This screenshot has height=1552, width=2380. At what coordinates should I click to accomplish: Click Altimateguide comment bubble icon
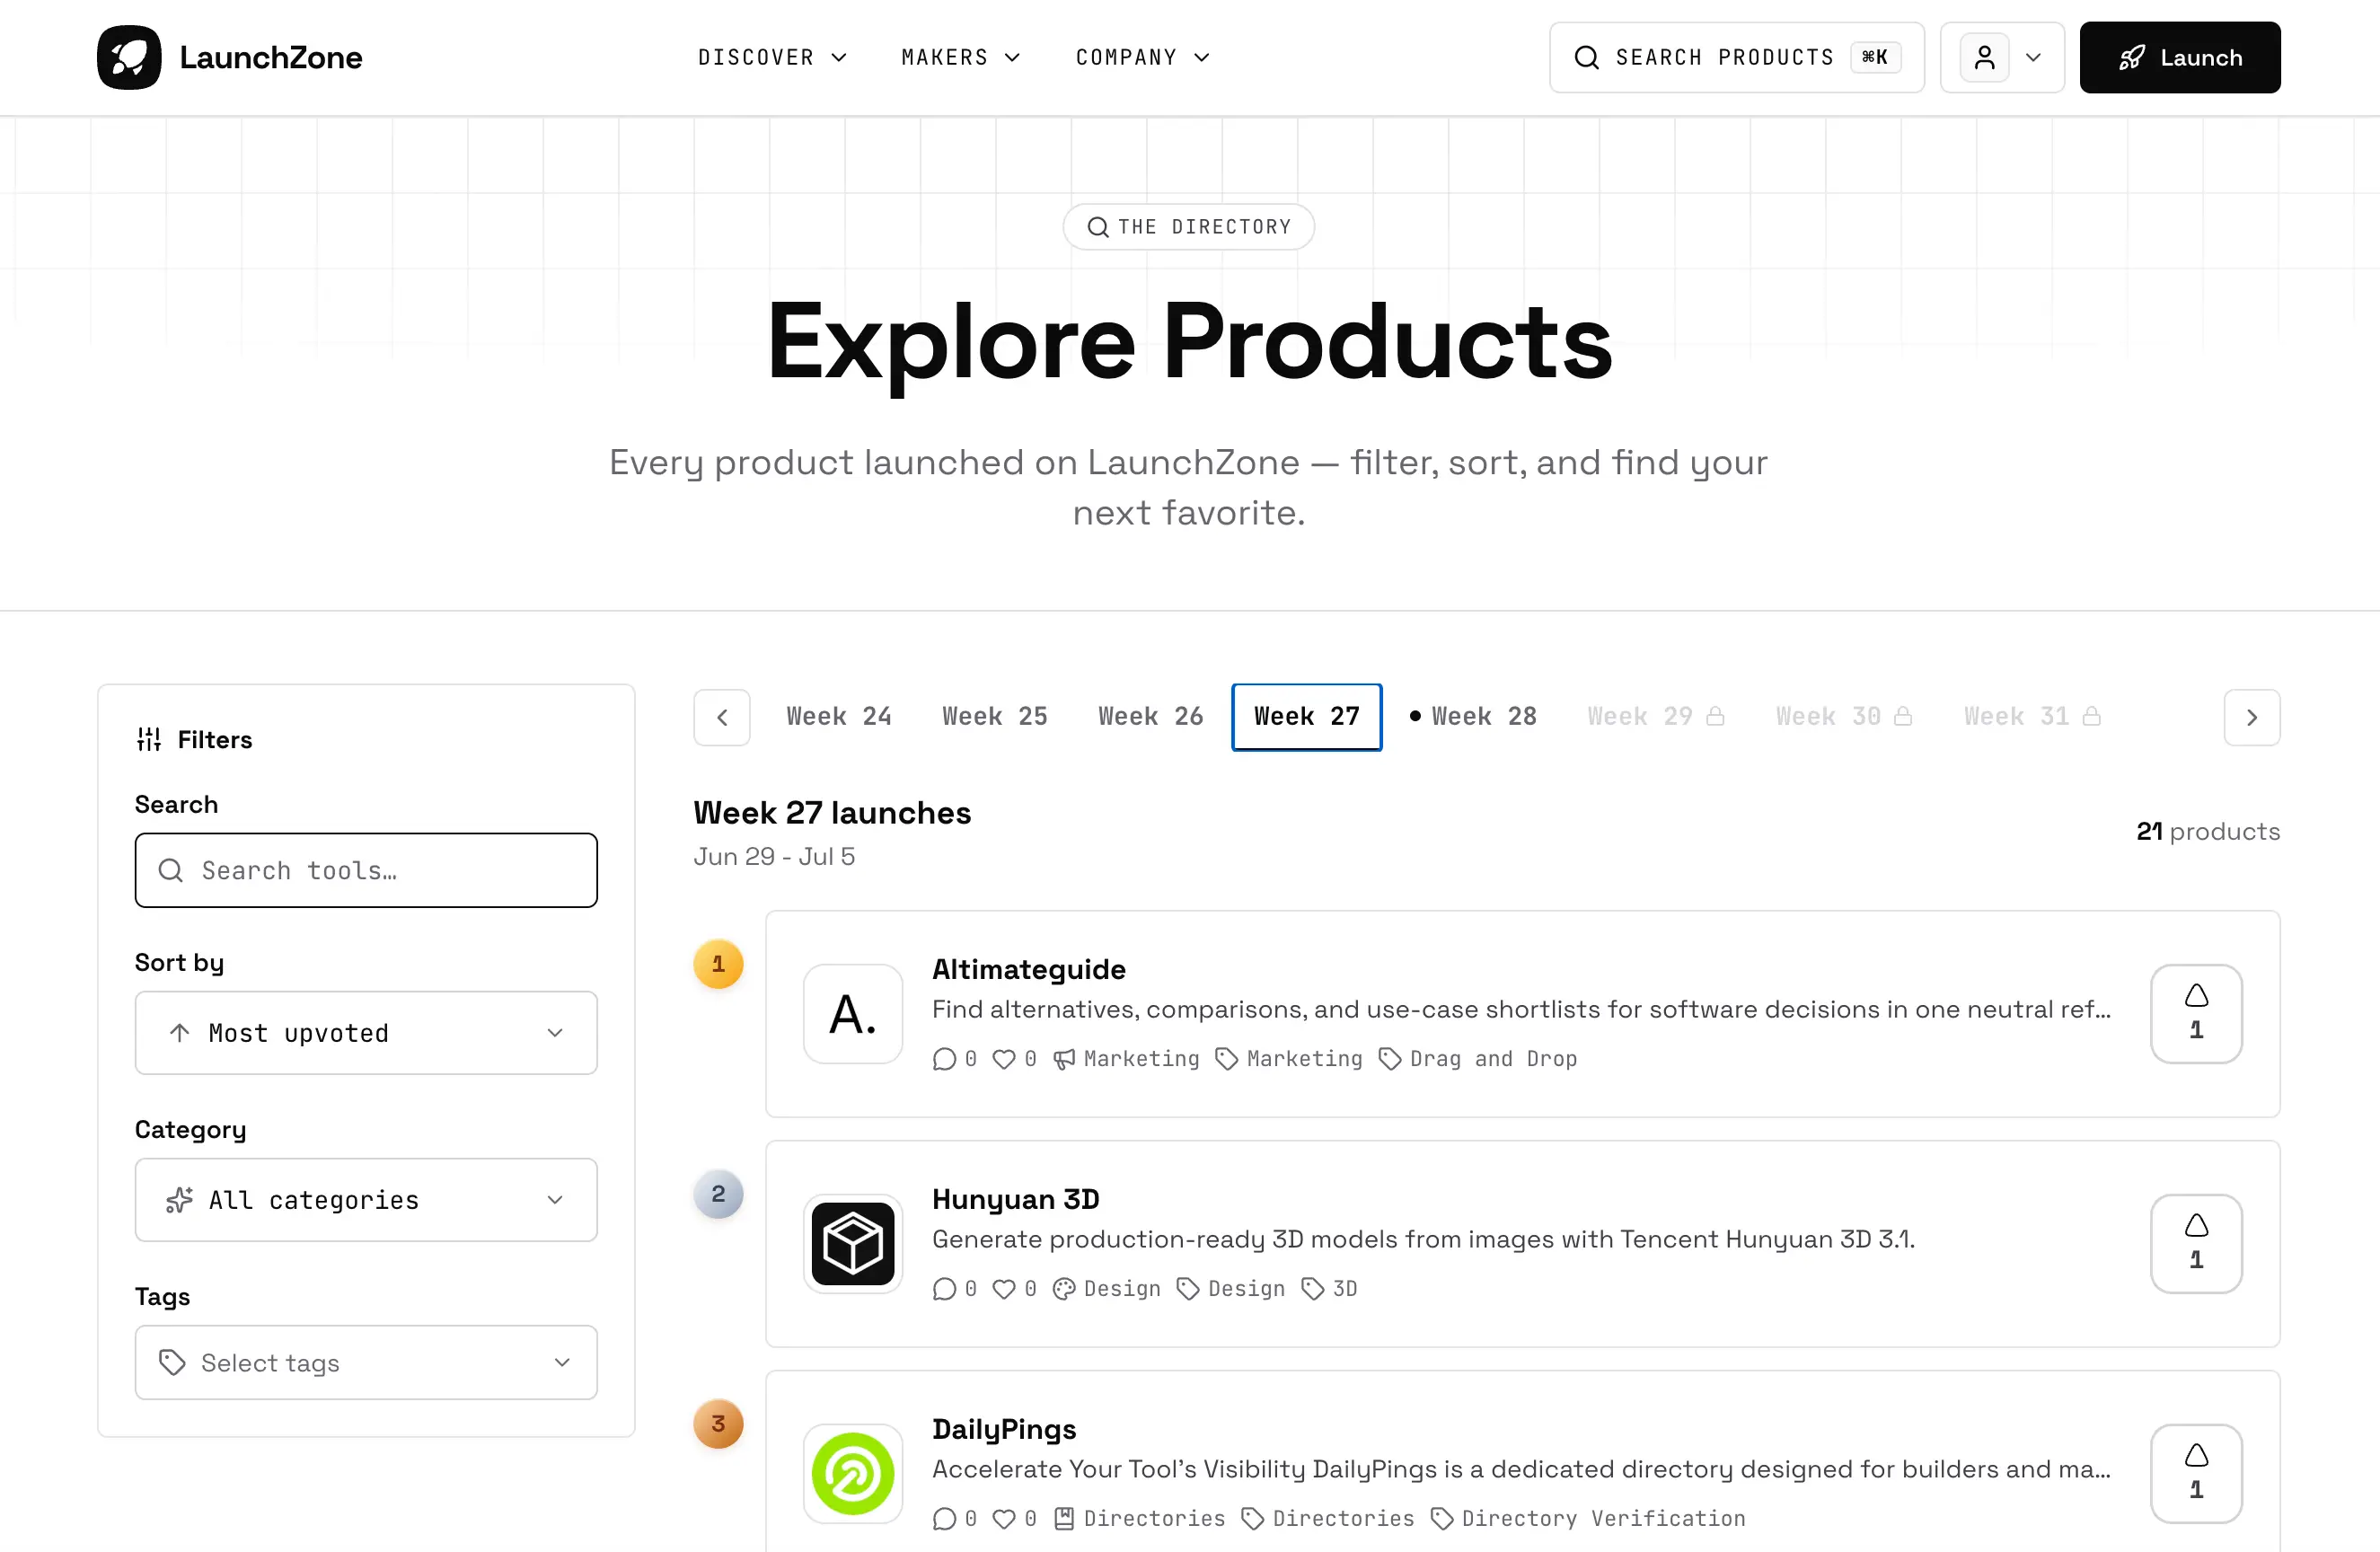point(944,1059)
